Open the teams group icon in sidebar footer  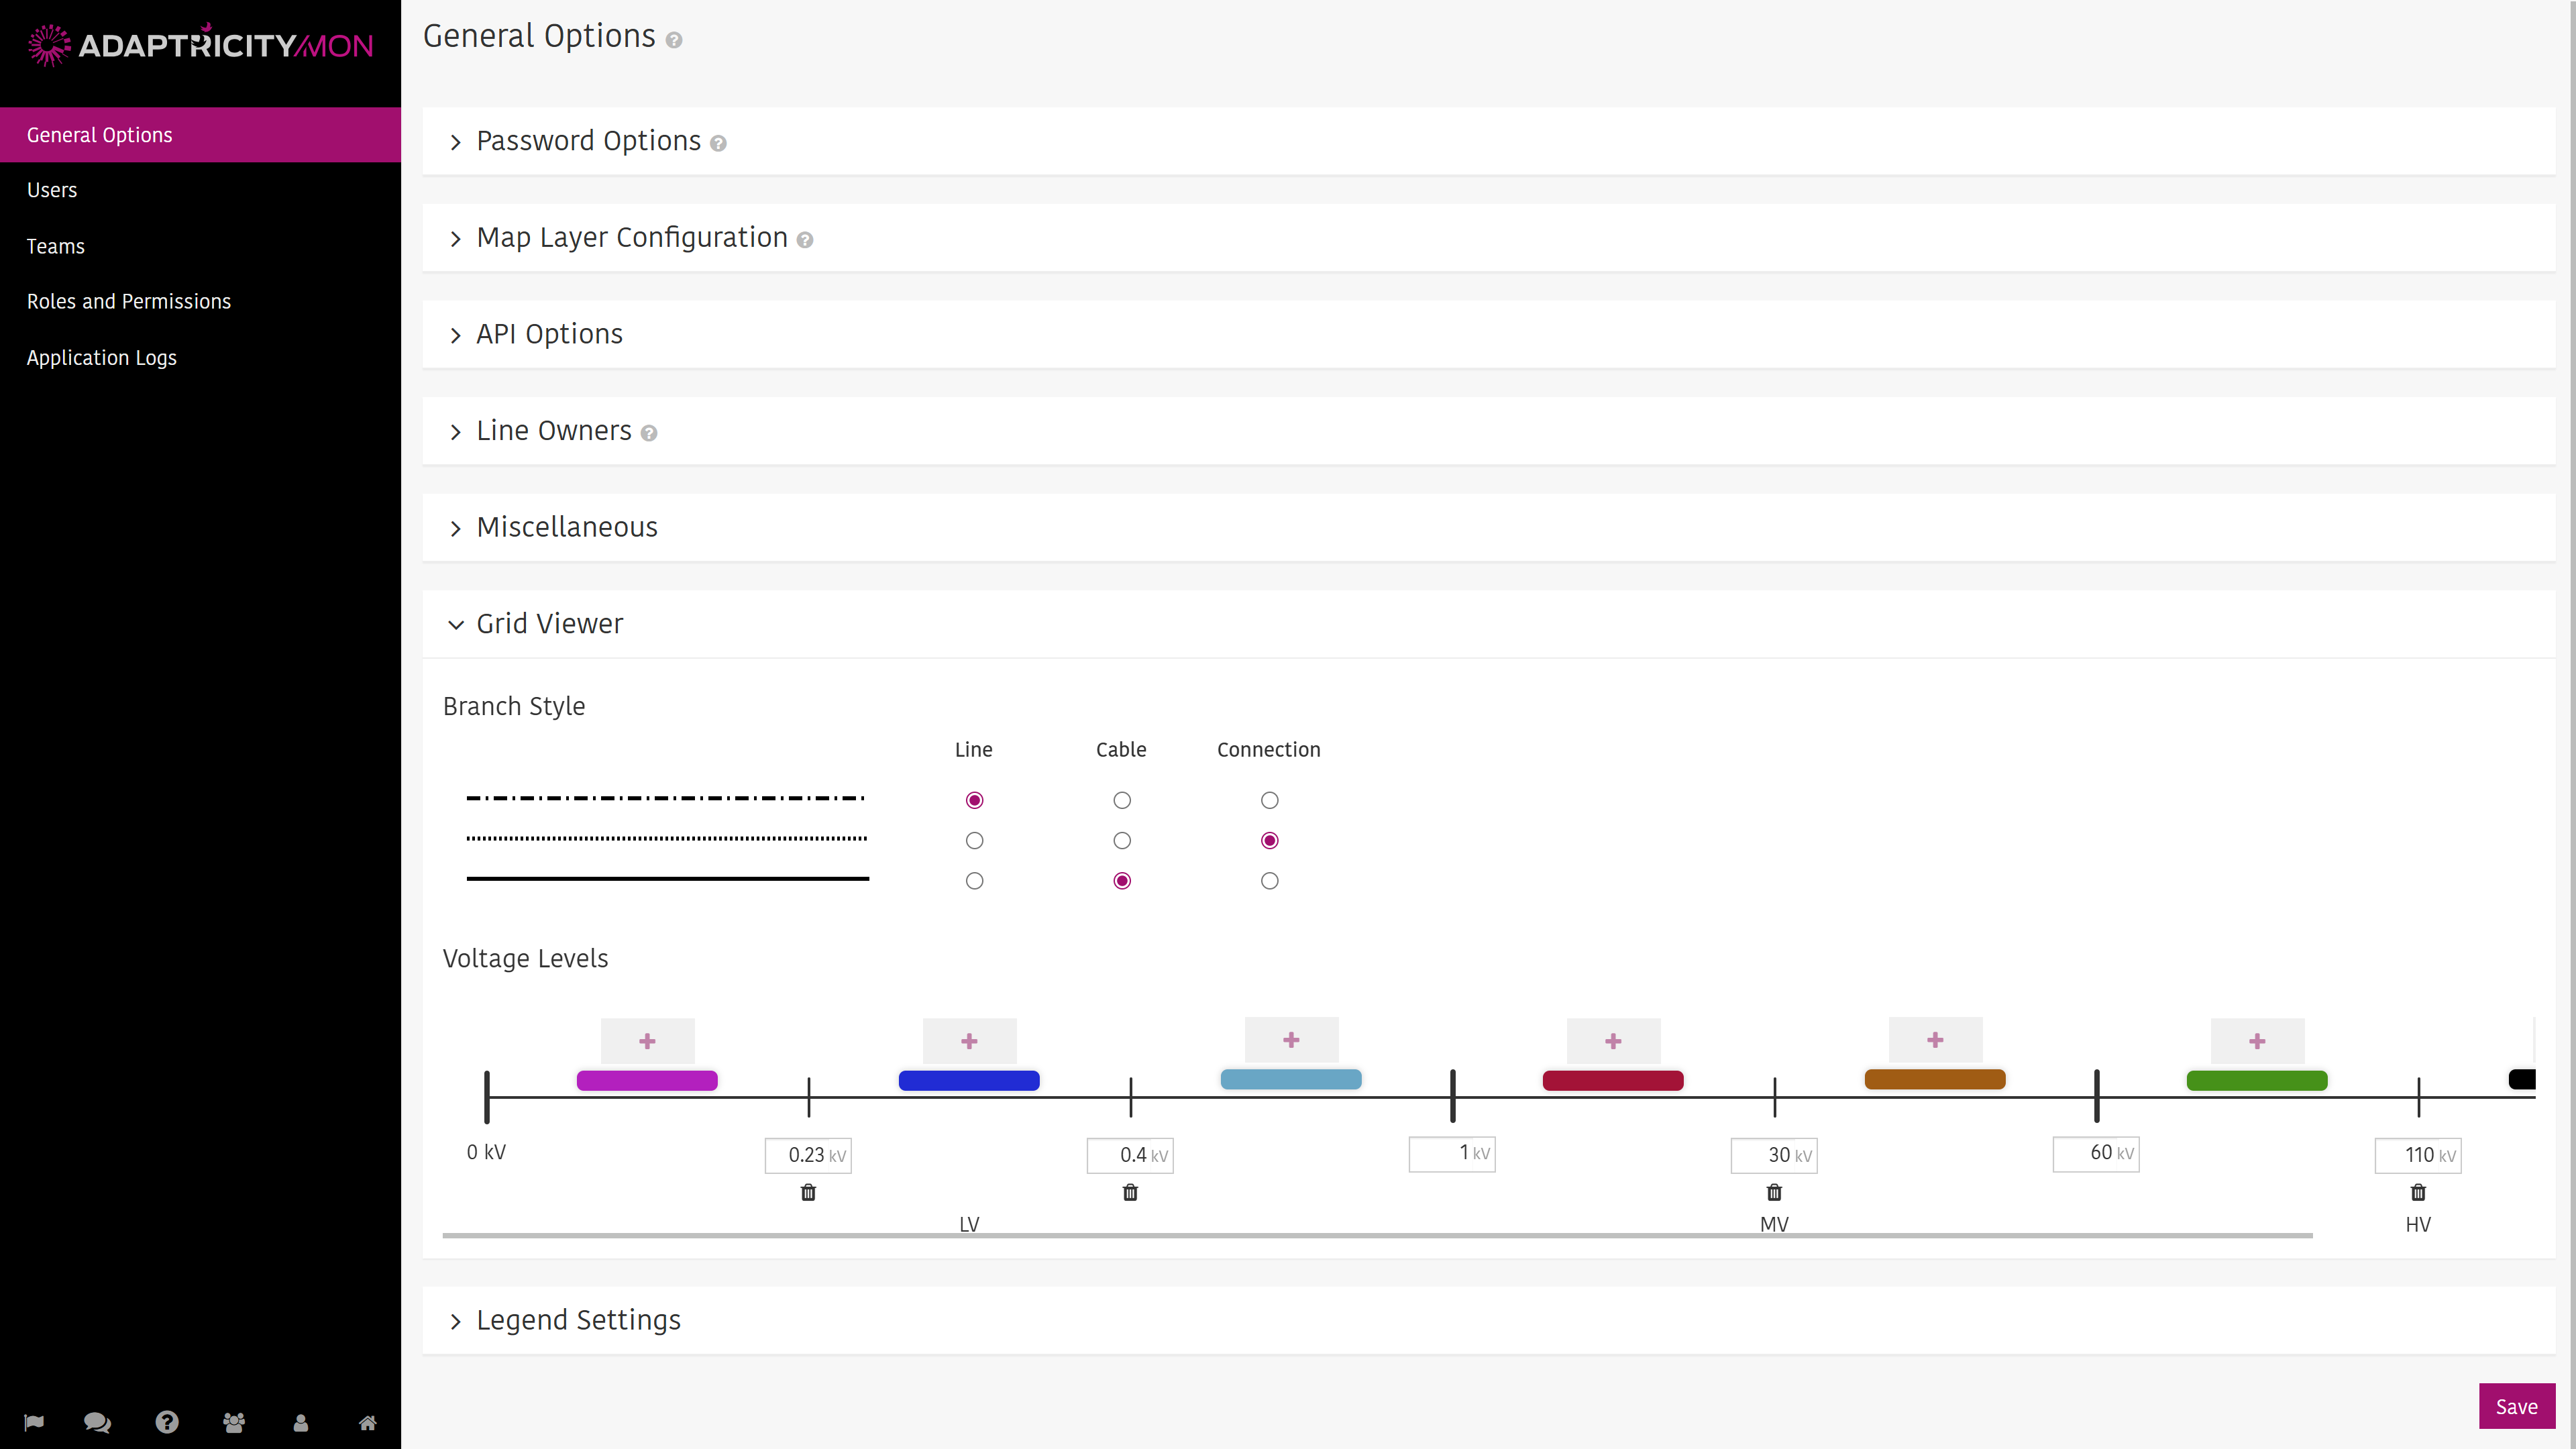click(x=234, y=1422)
